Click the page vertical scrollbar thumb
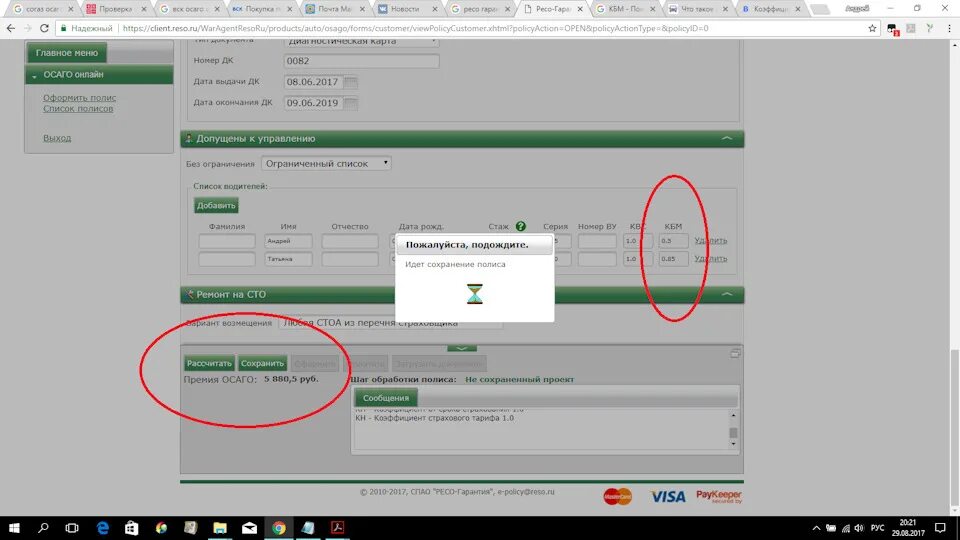960x540 pixels. pos(954,426)
